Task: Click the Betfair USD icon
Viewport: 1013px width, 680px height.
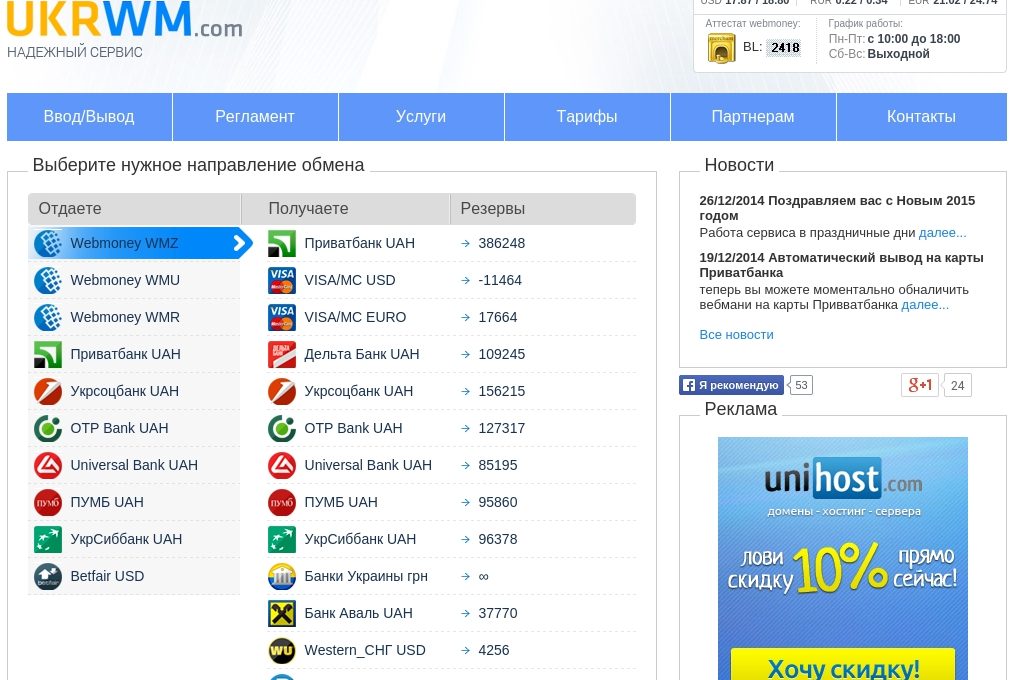Action: pos(48,576)
